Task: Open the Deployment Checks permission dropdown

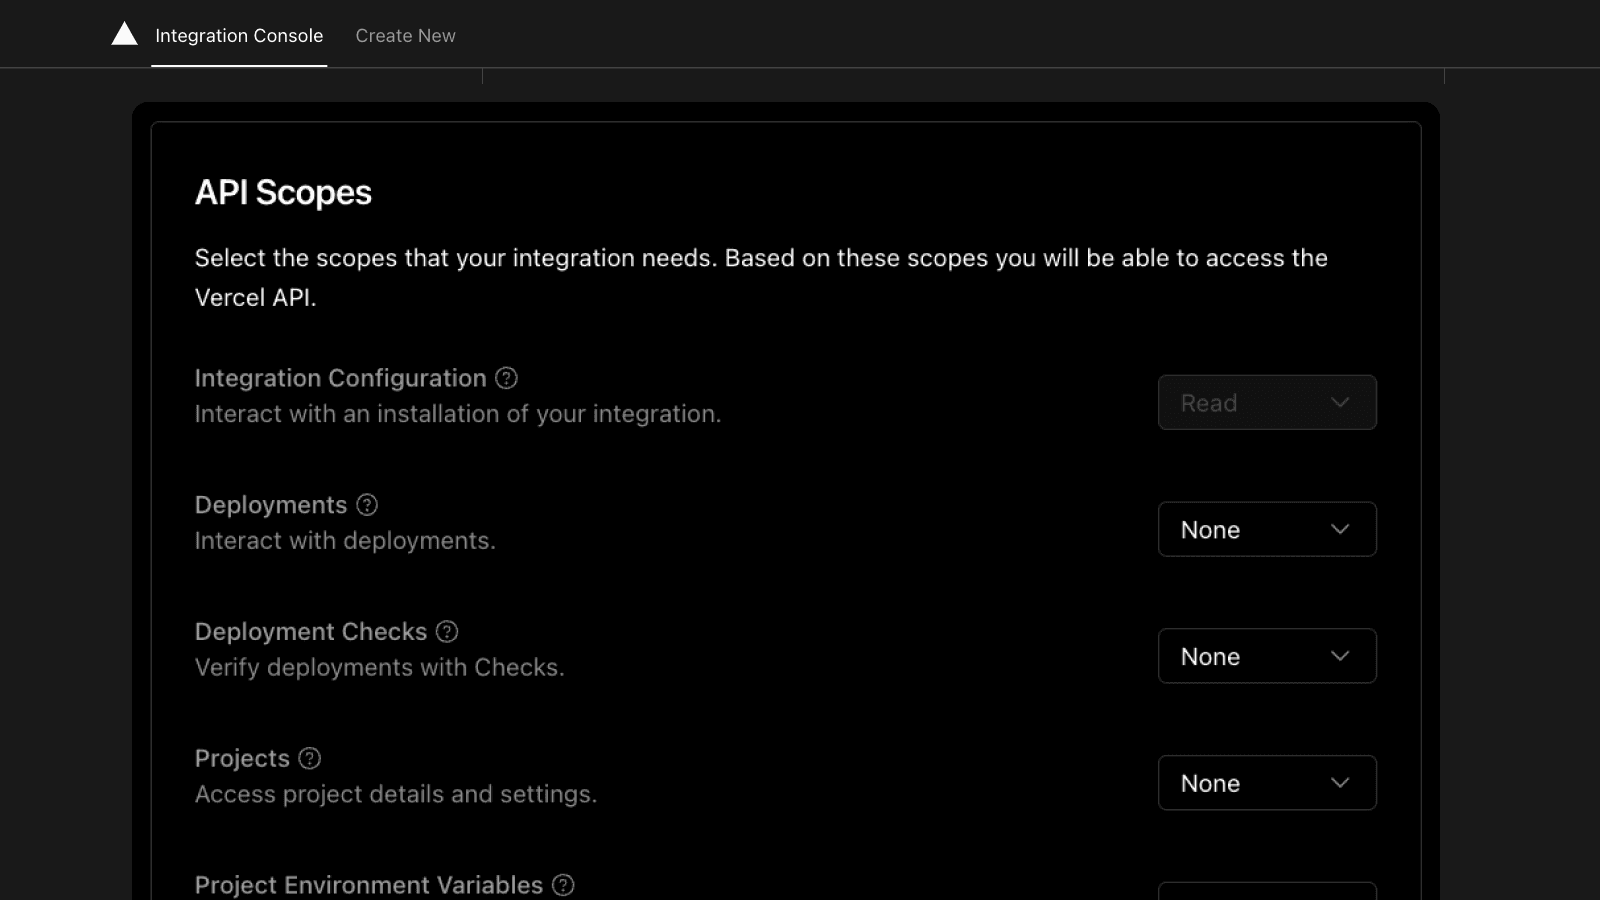Action: 1266,656
